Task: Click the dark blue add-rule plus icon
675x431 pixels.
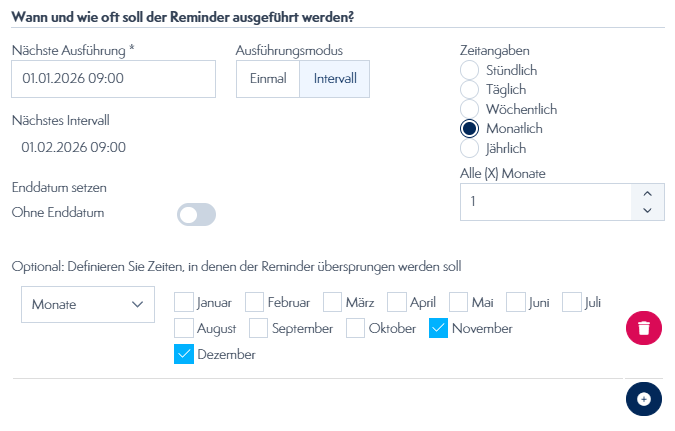Action: 644,398
